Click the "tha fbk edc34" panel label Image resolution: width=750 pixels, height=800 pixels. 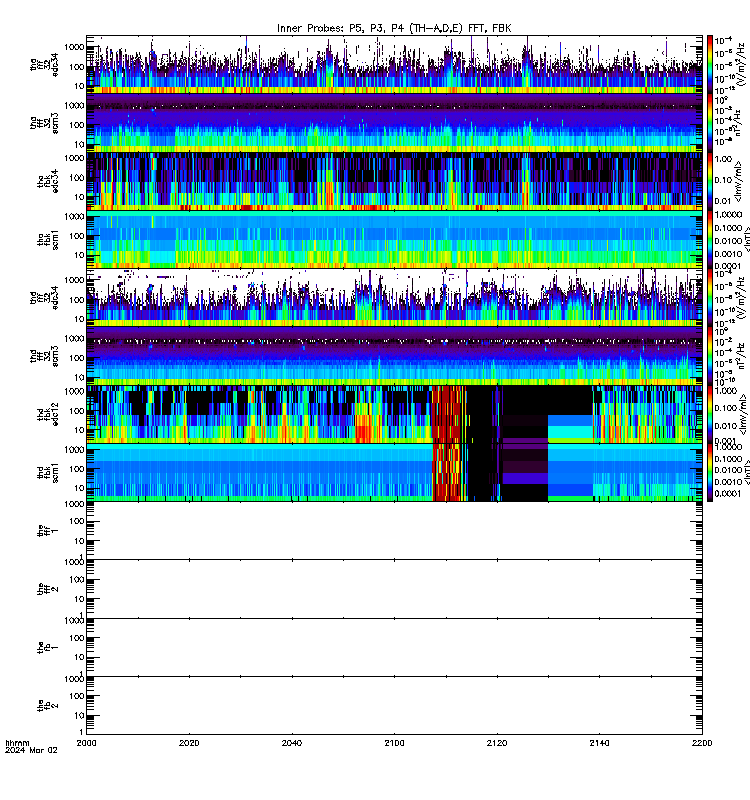48,181
